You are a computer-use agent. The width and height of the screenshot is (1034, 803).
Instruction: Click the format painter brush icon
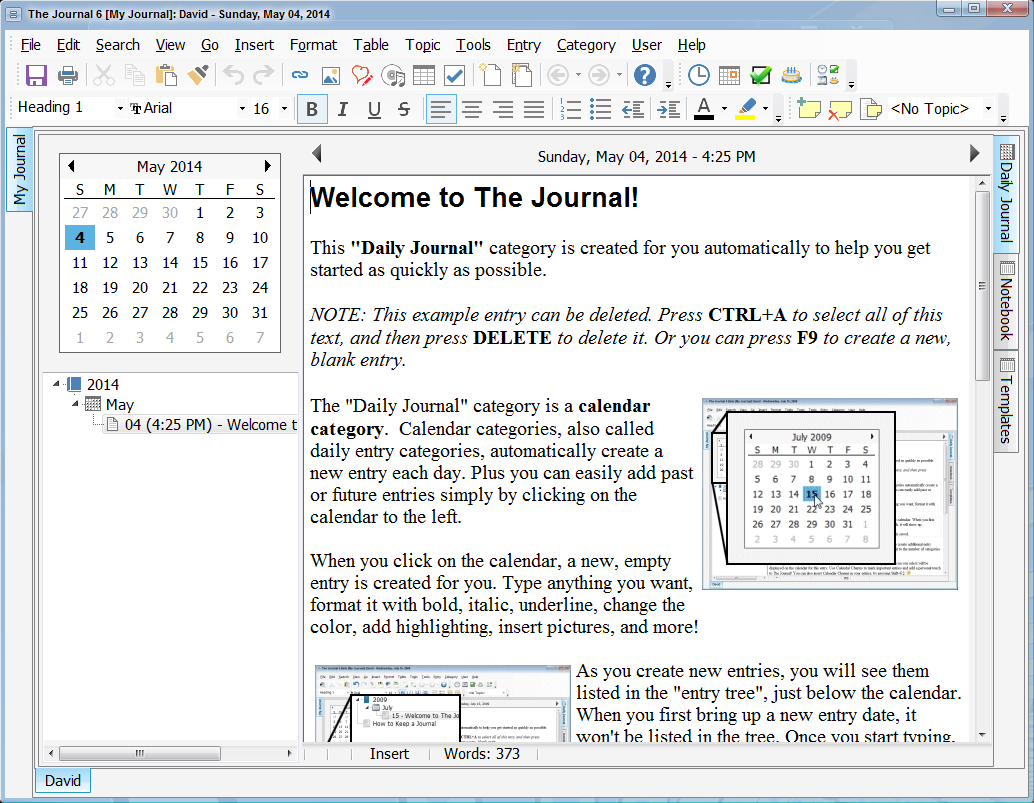[x=198, y=75]
